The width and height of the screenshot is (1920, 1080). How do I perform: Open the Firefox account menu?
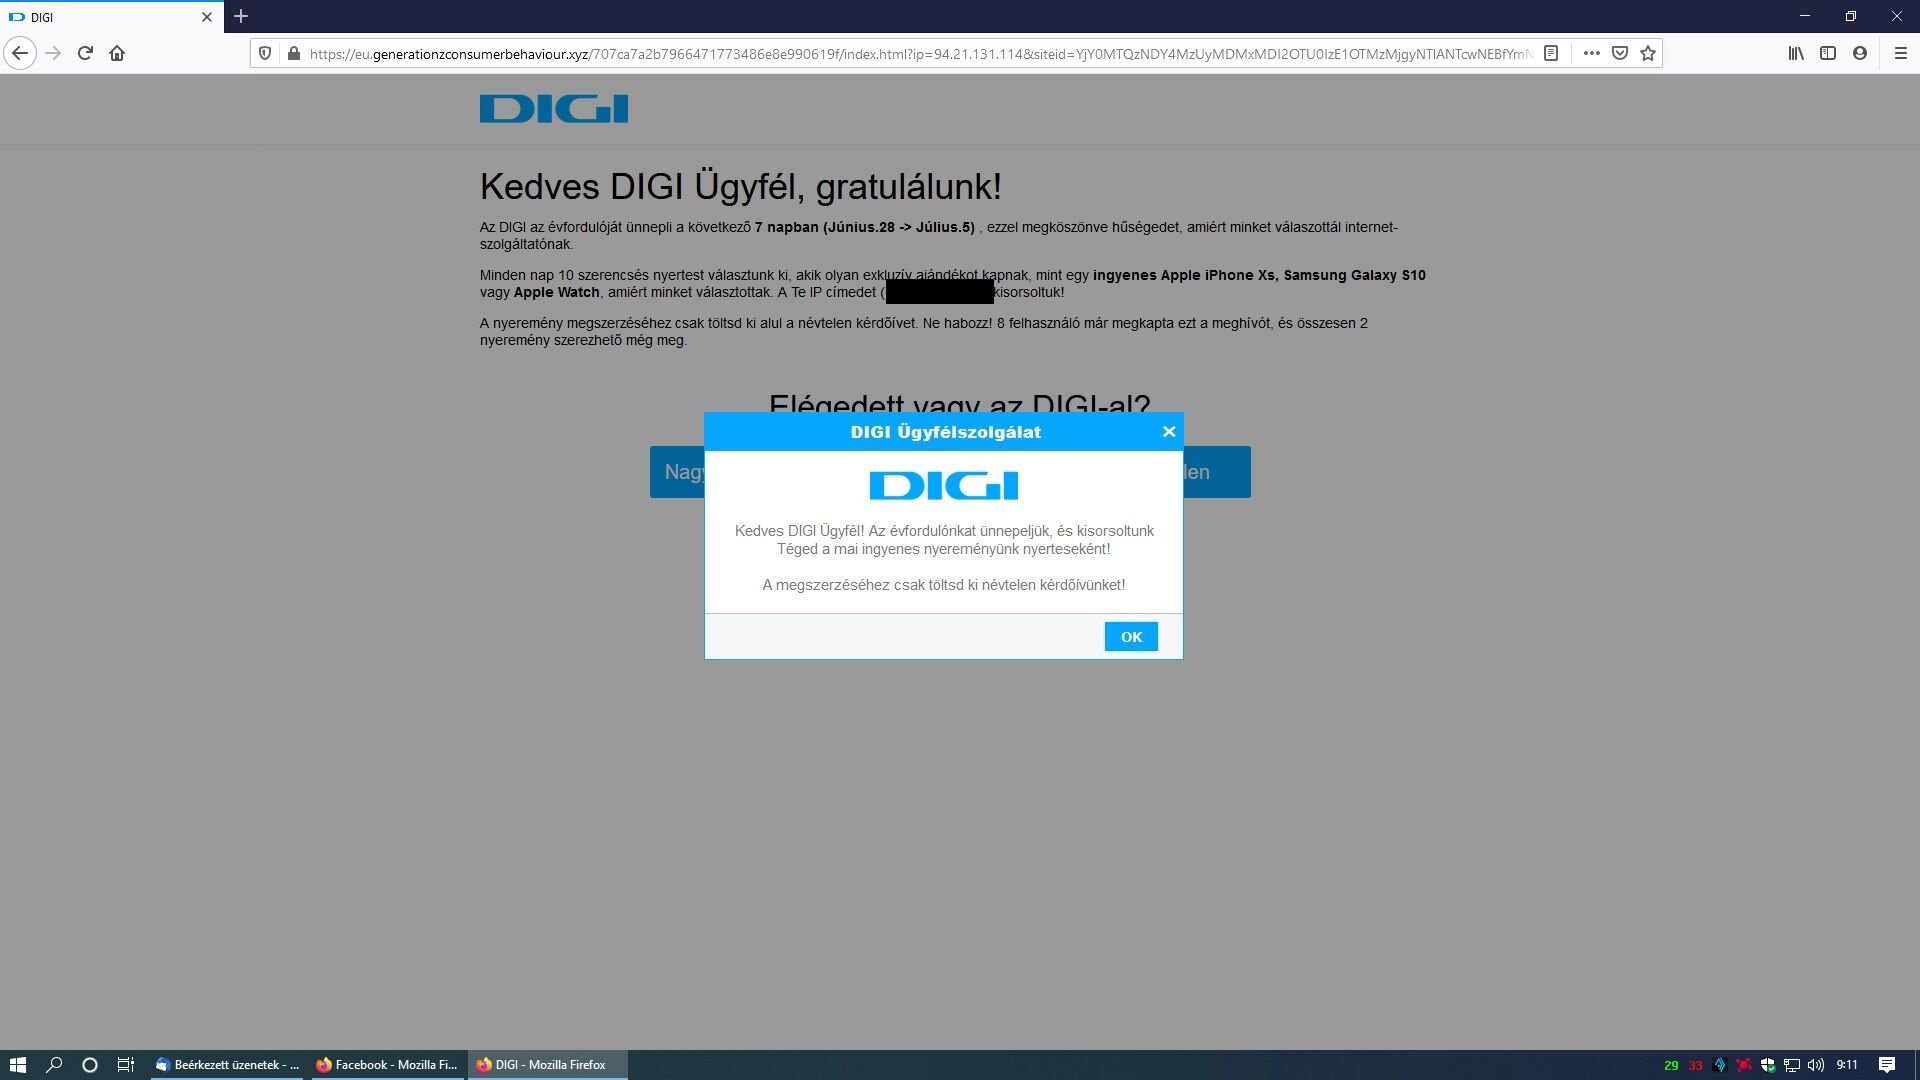click(x=1860, y=53)
